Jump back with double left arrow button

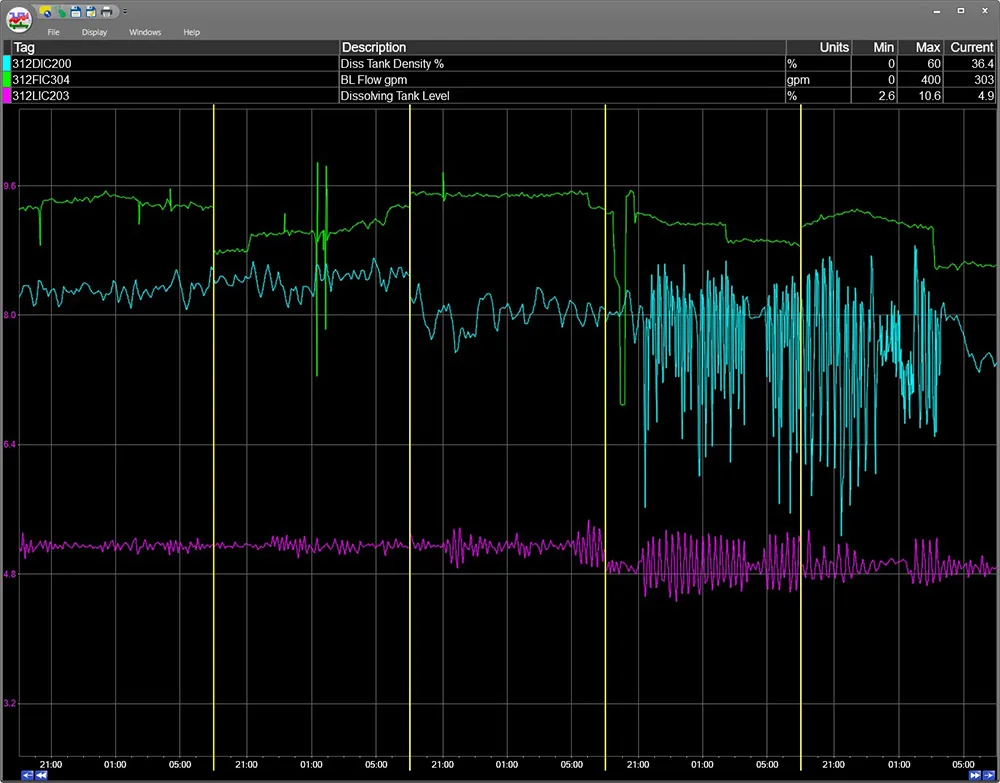[x=41, y=775]
